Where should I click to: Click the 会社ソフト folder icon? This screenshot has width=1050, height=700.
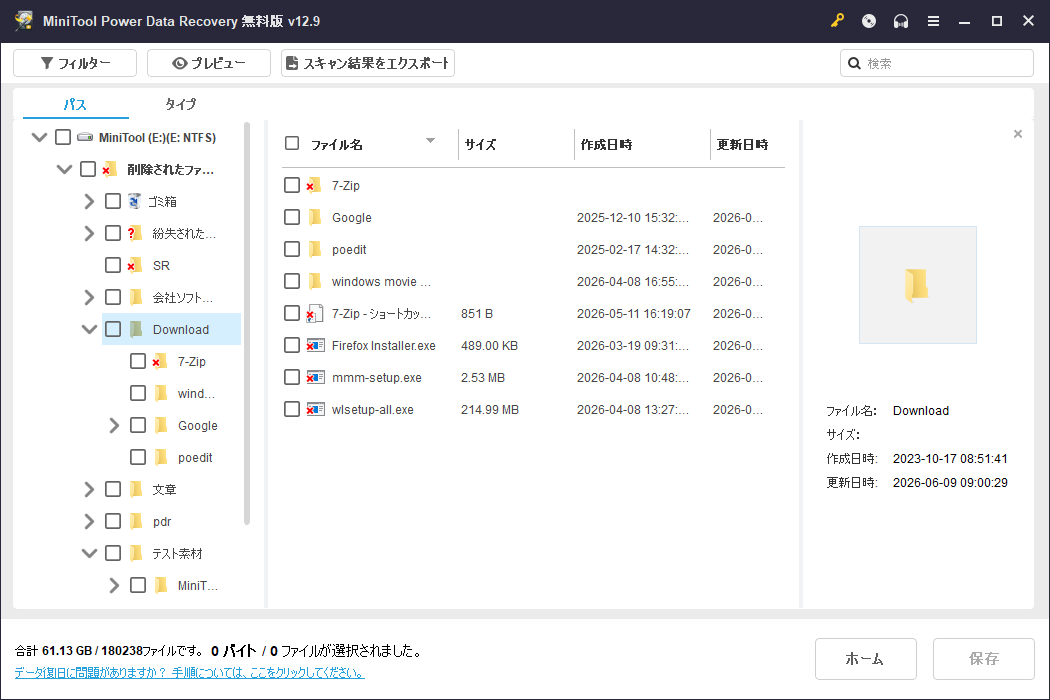coord(136,297)
